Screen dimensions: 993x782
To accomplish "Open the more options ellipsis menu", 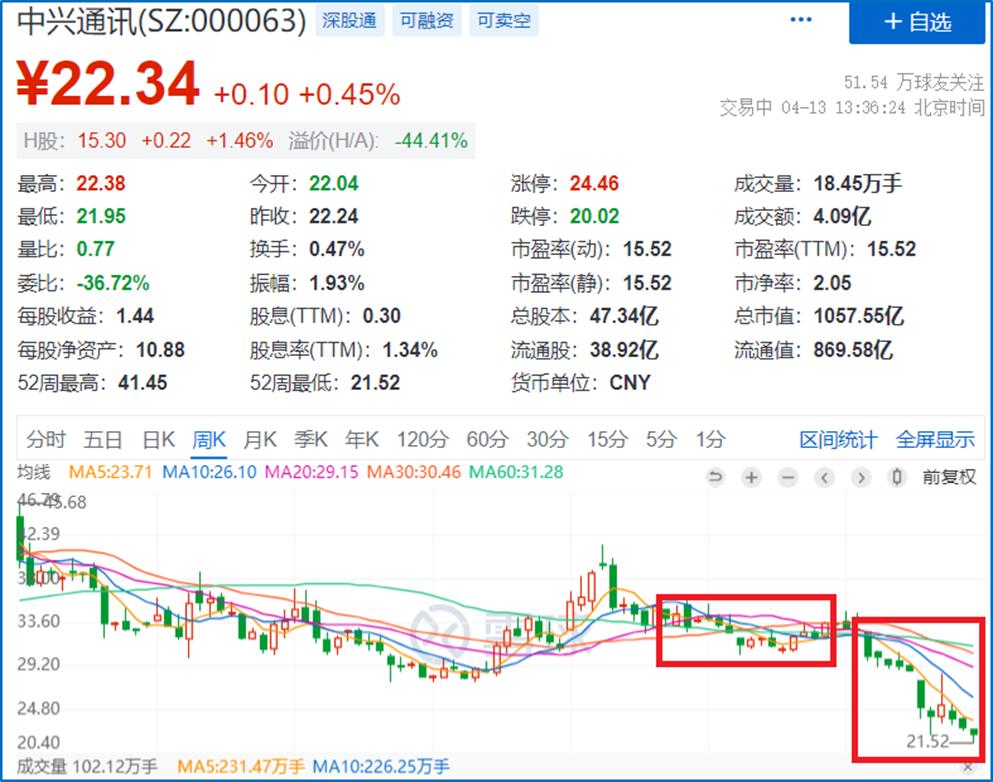I will tap(800, 20).
